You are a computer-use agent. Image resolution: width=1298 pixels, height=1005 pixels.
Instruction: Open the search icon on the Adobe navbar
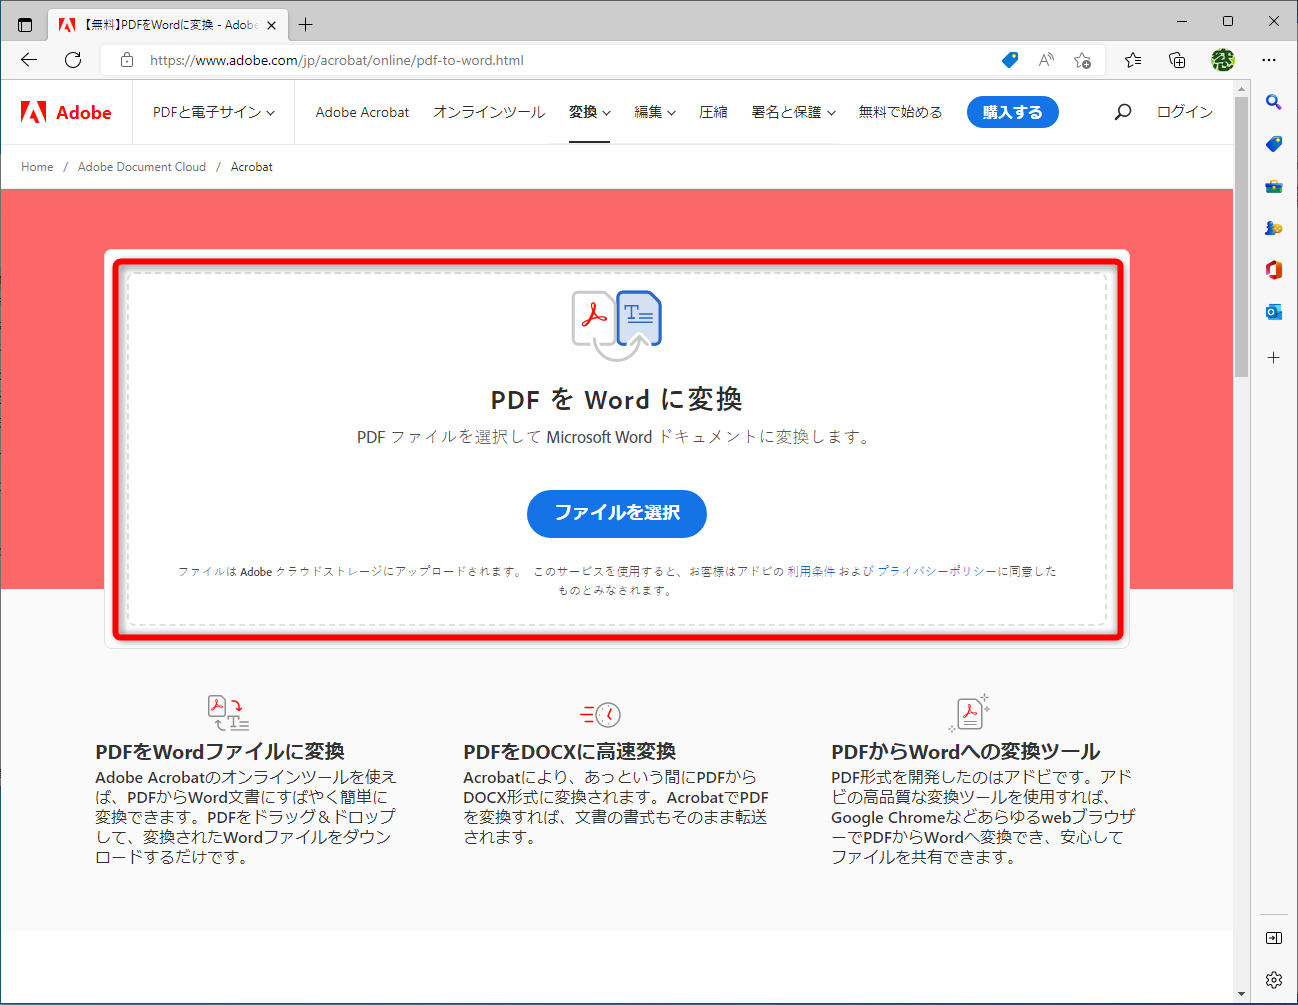tap(1122, 112)
